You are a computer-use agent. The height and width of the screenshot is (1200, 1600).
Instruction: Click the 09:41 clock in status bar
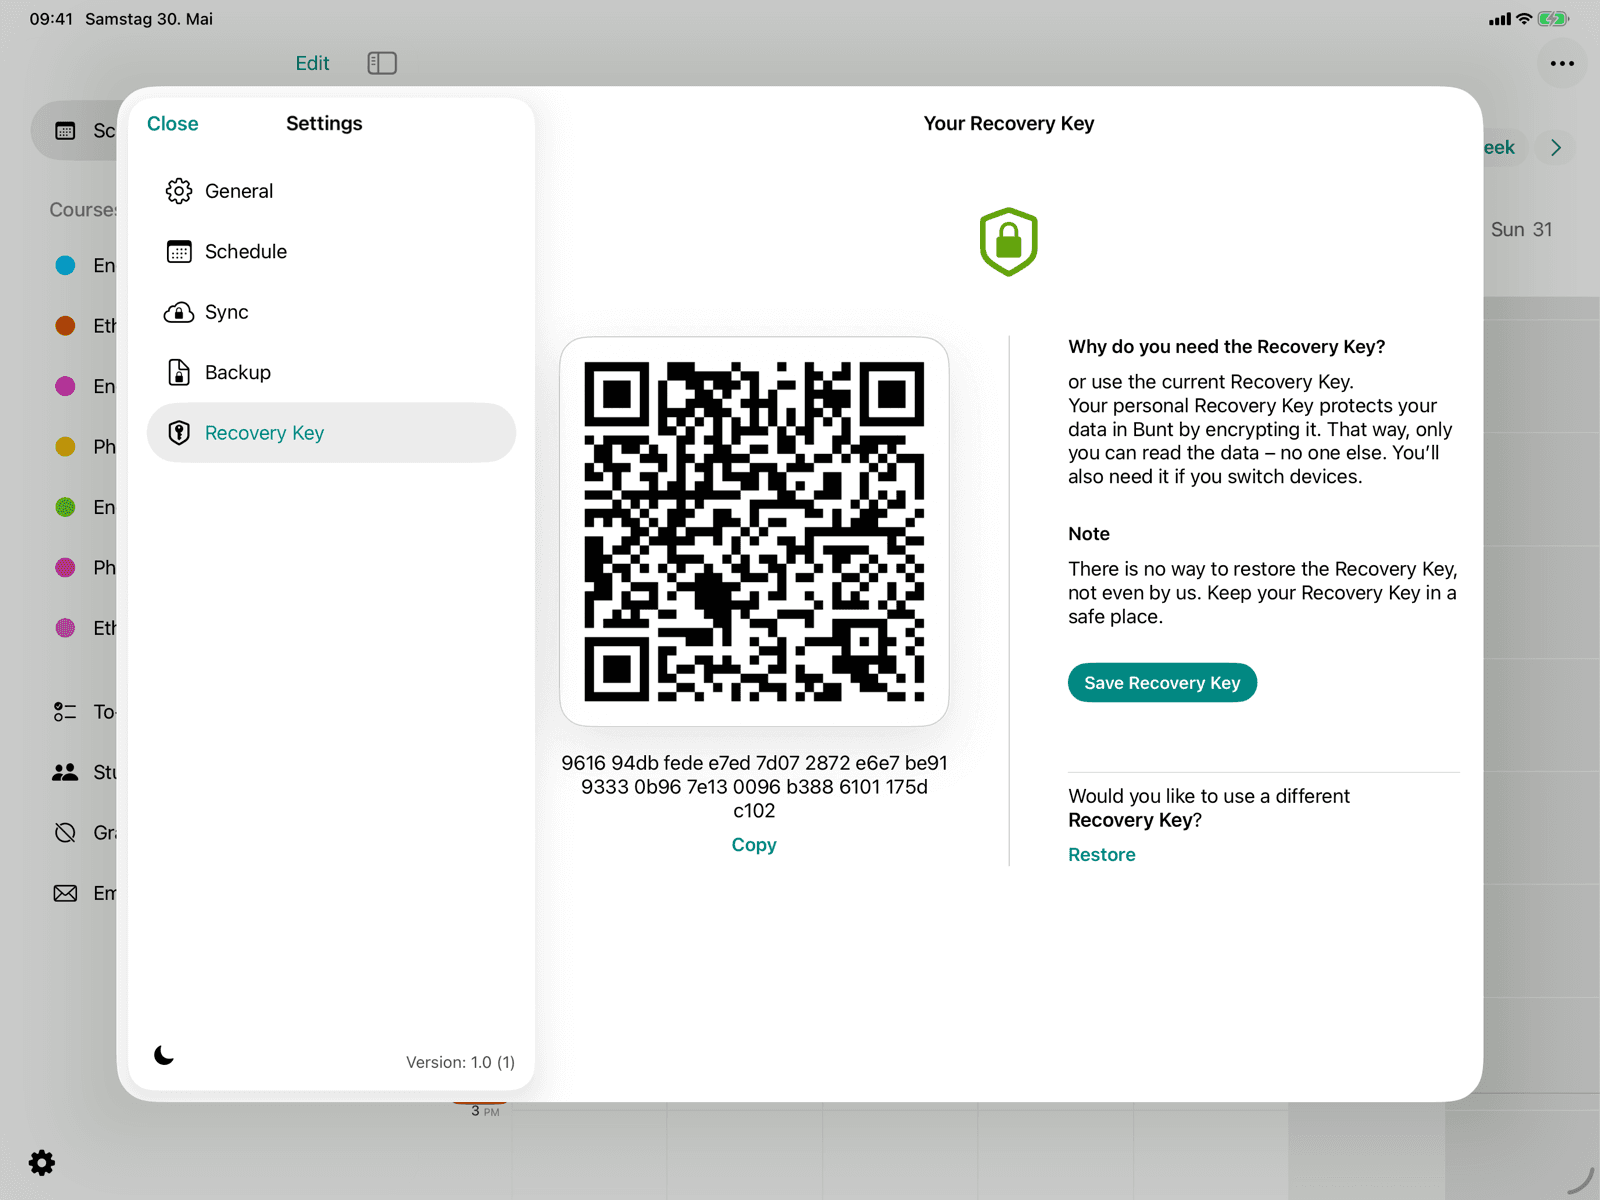tap(51, 19)
